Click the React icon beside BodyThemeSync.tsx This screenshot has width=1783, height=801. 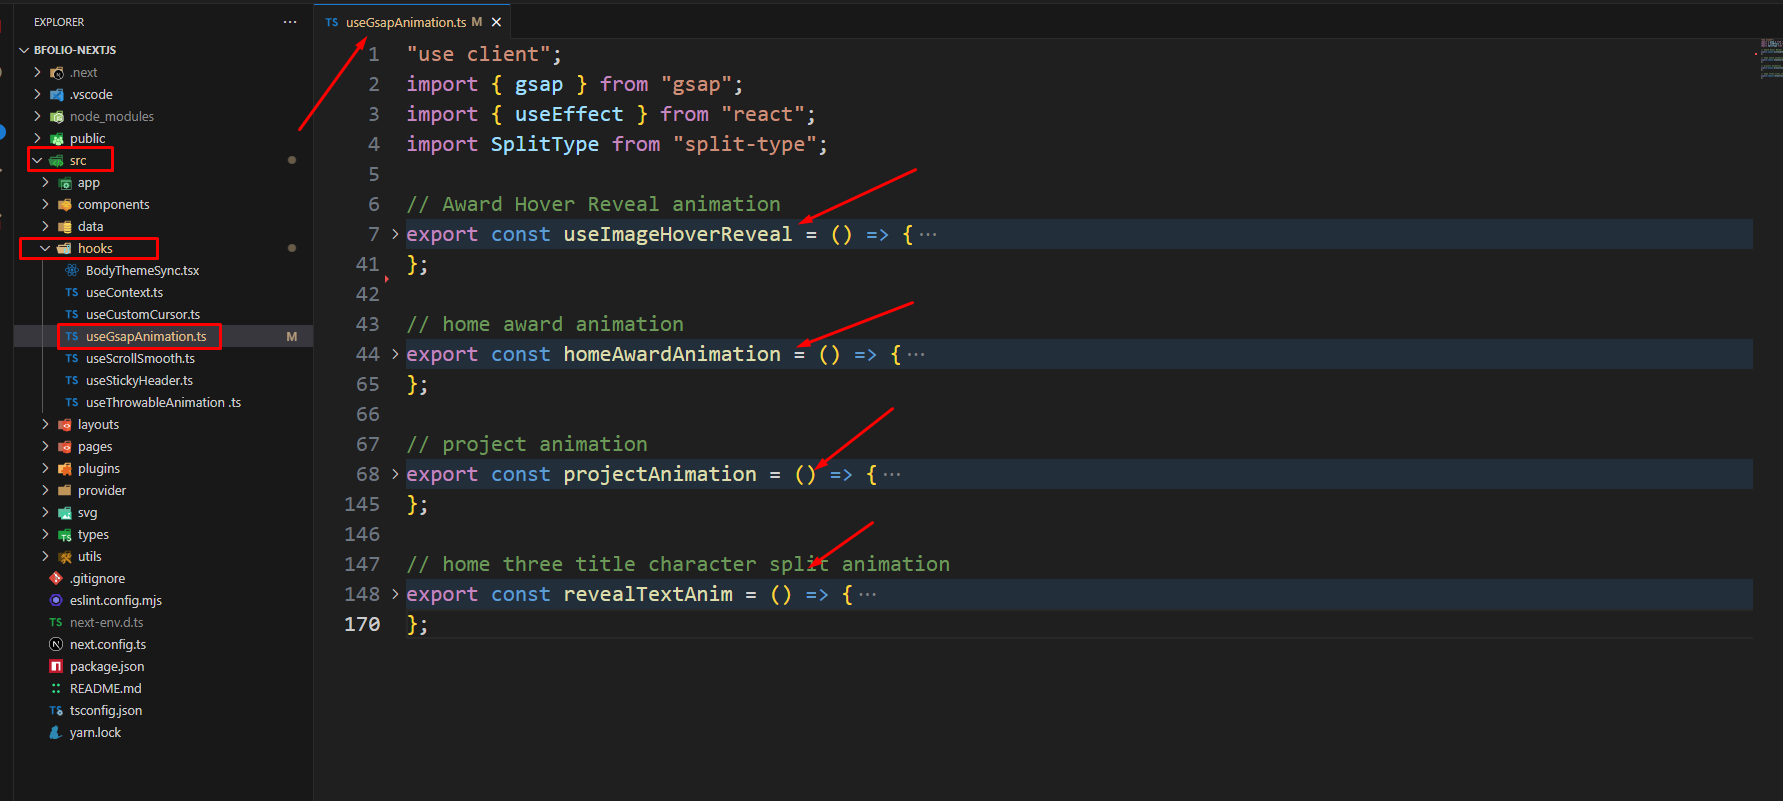click(72, 270)
